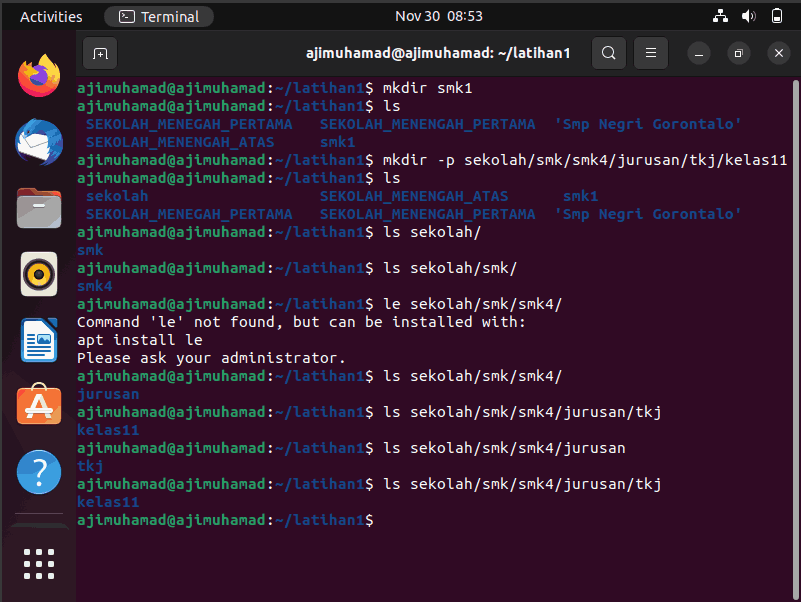Screen dimensions: 801x602
Task: Click the 'ls sekolah/smk/' command text
Action: pyautogui.click(x=450, y=268)
